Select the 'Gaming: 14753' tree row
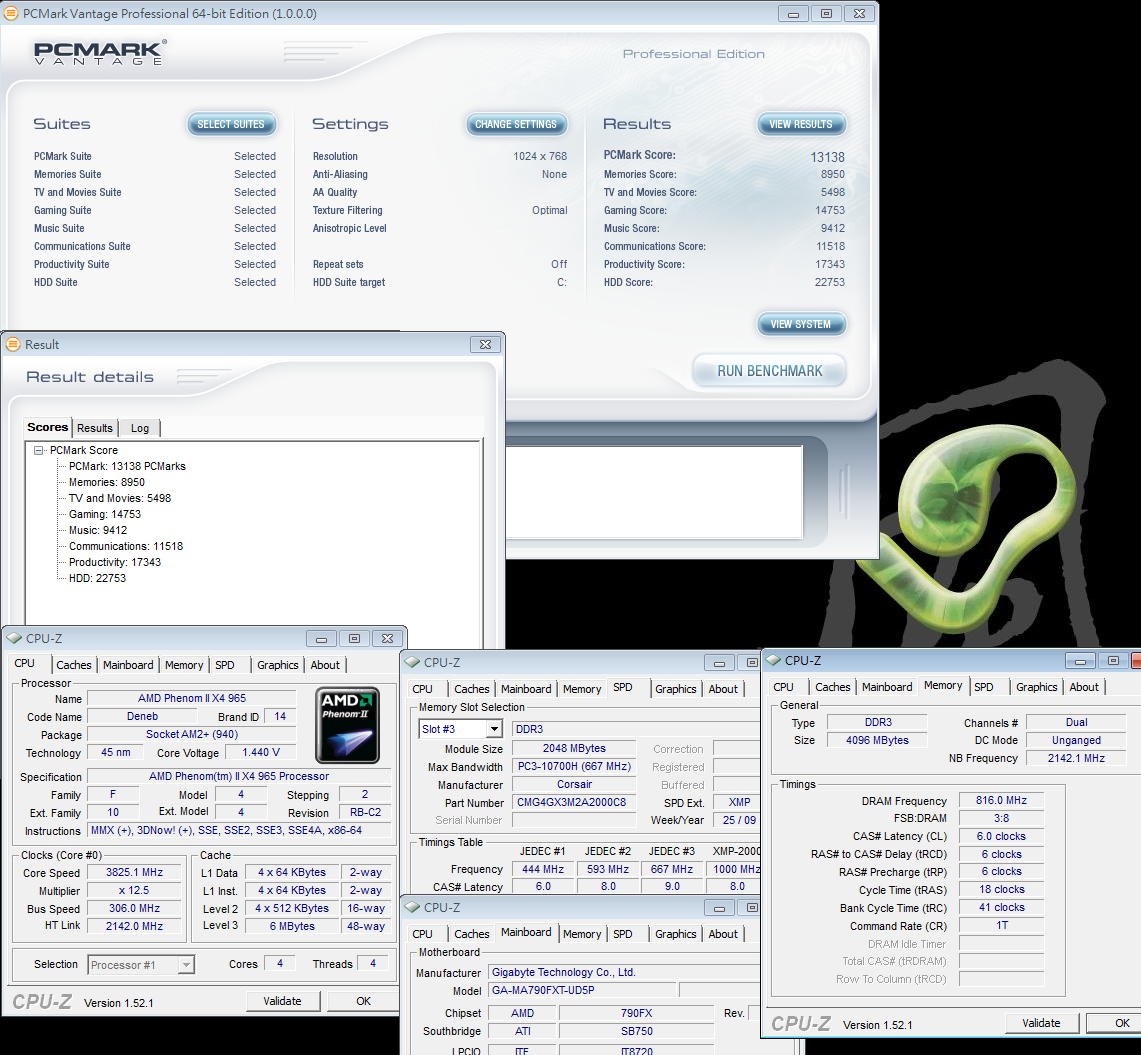 (105, 514)
